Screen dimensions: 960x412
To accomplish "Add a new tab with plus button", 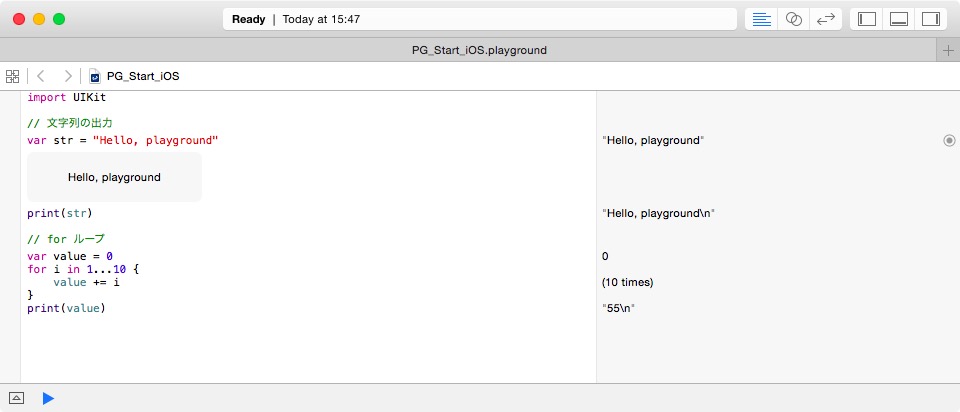I will (948, 50).
